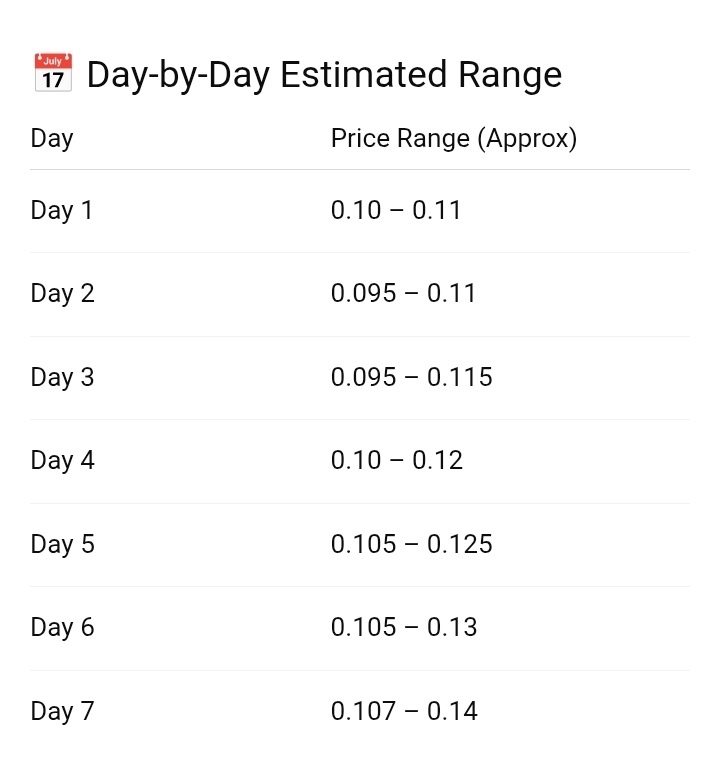Select the 0.095 – 0.115 price range
This screenshot has width=720, height=772.
coord(411,377)
